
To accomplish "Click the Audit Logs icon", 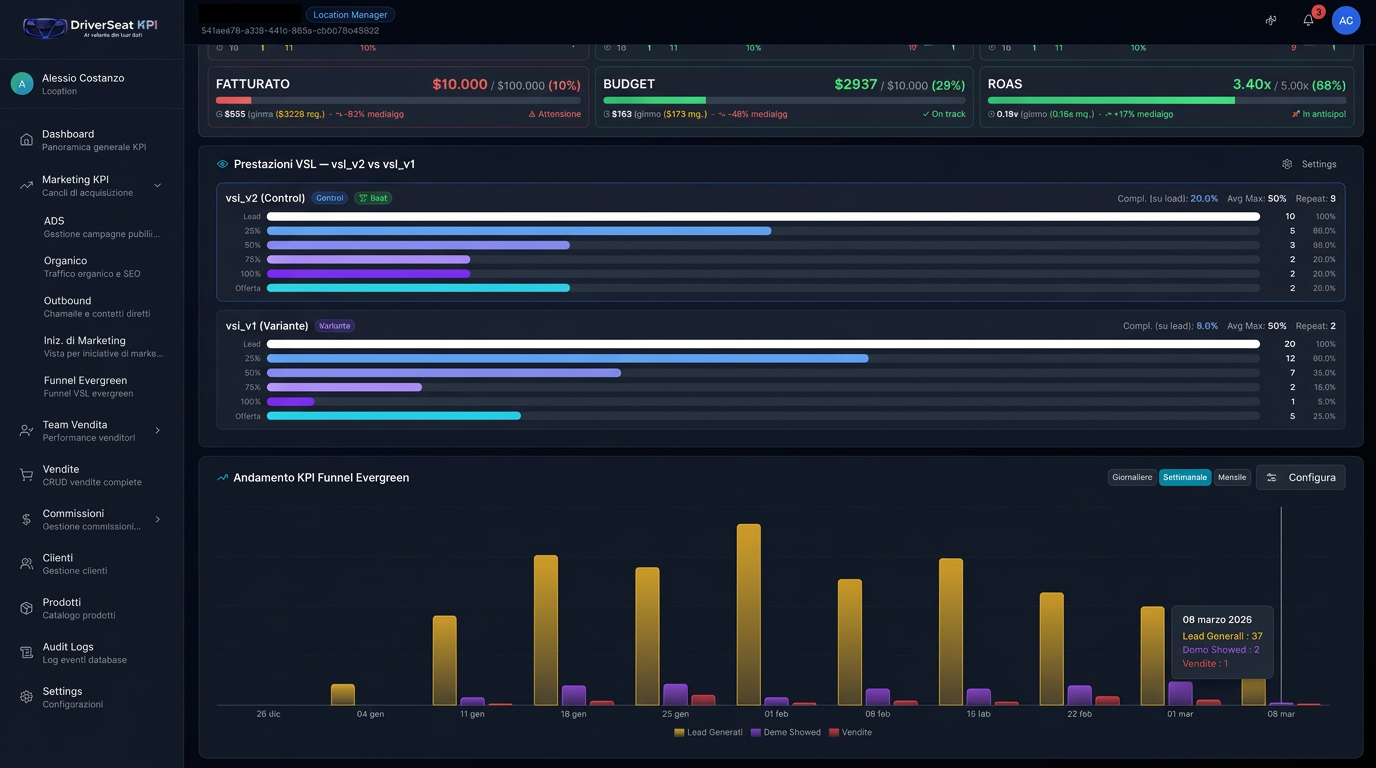I will [x=26, y=653].
